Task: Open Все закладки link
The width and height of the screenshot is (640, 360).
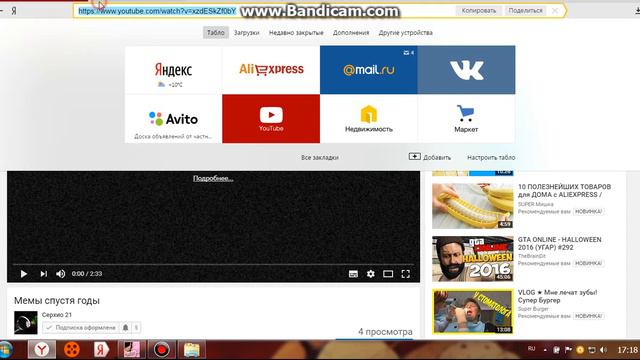Action: pyautogui.click(x=320, y=158)
